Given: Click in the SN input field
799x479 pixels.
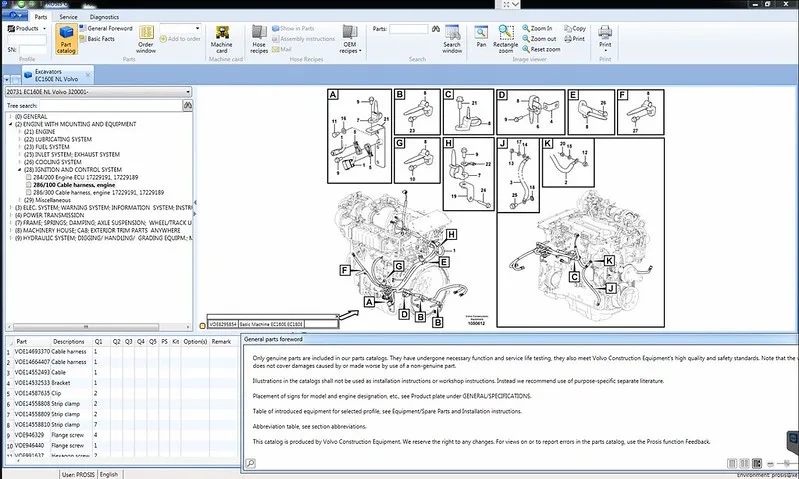Looking at the screenshot, I should 33,49.
